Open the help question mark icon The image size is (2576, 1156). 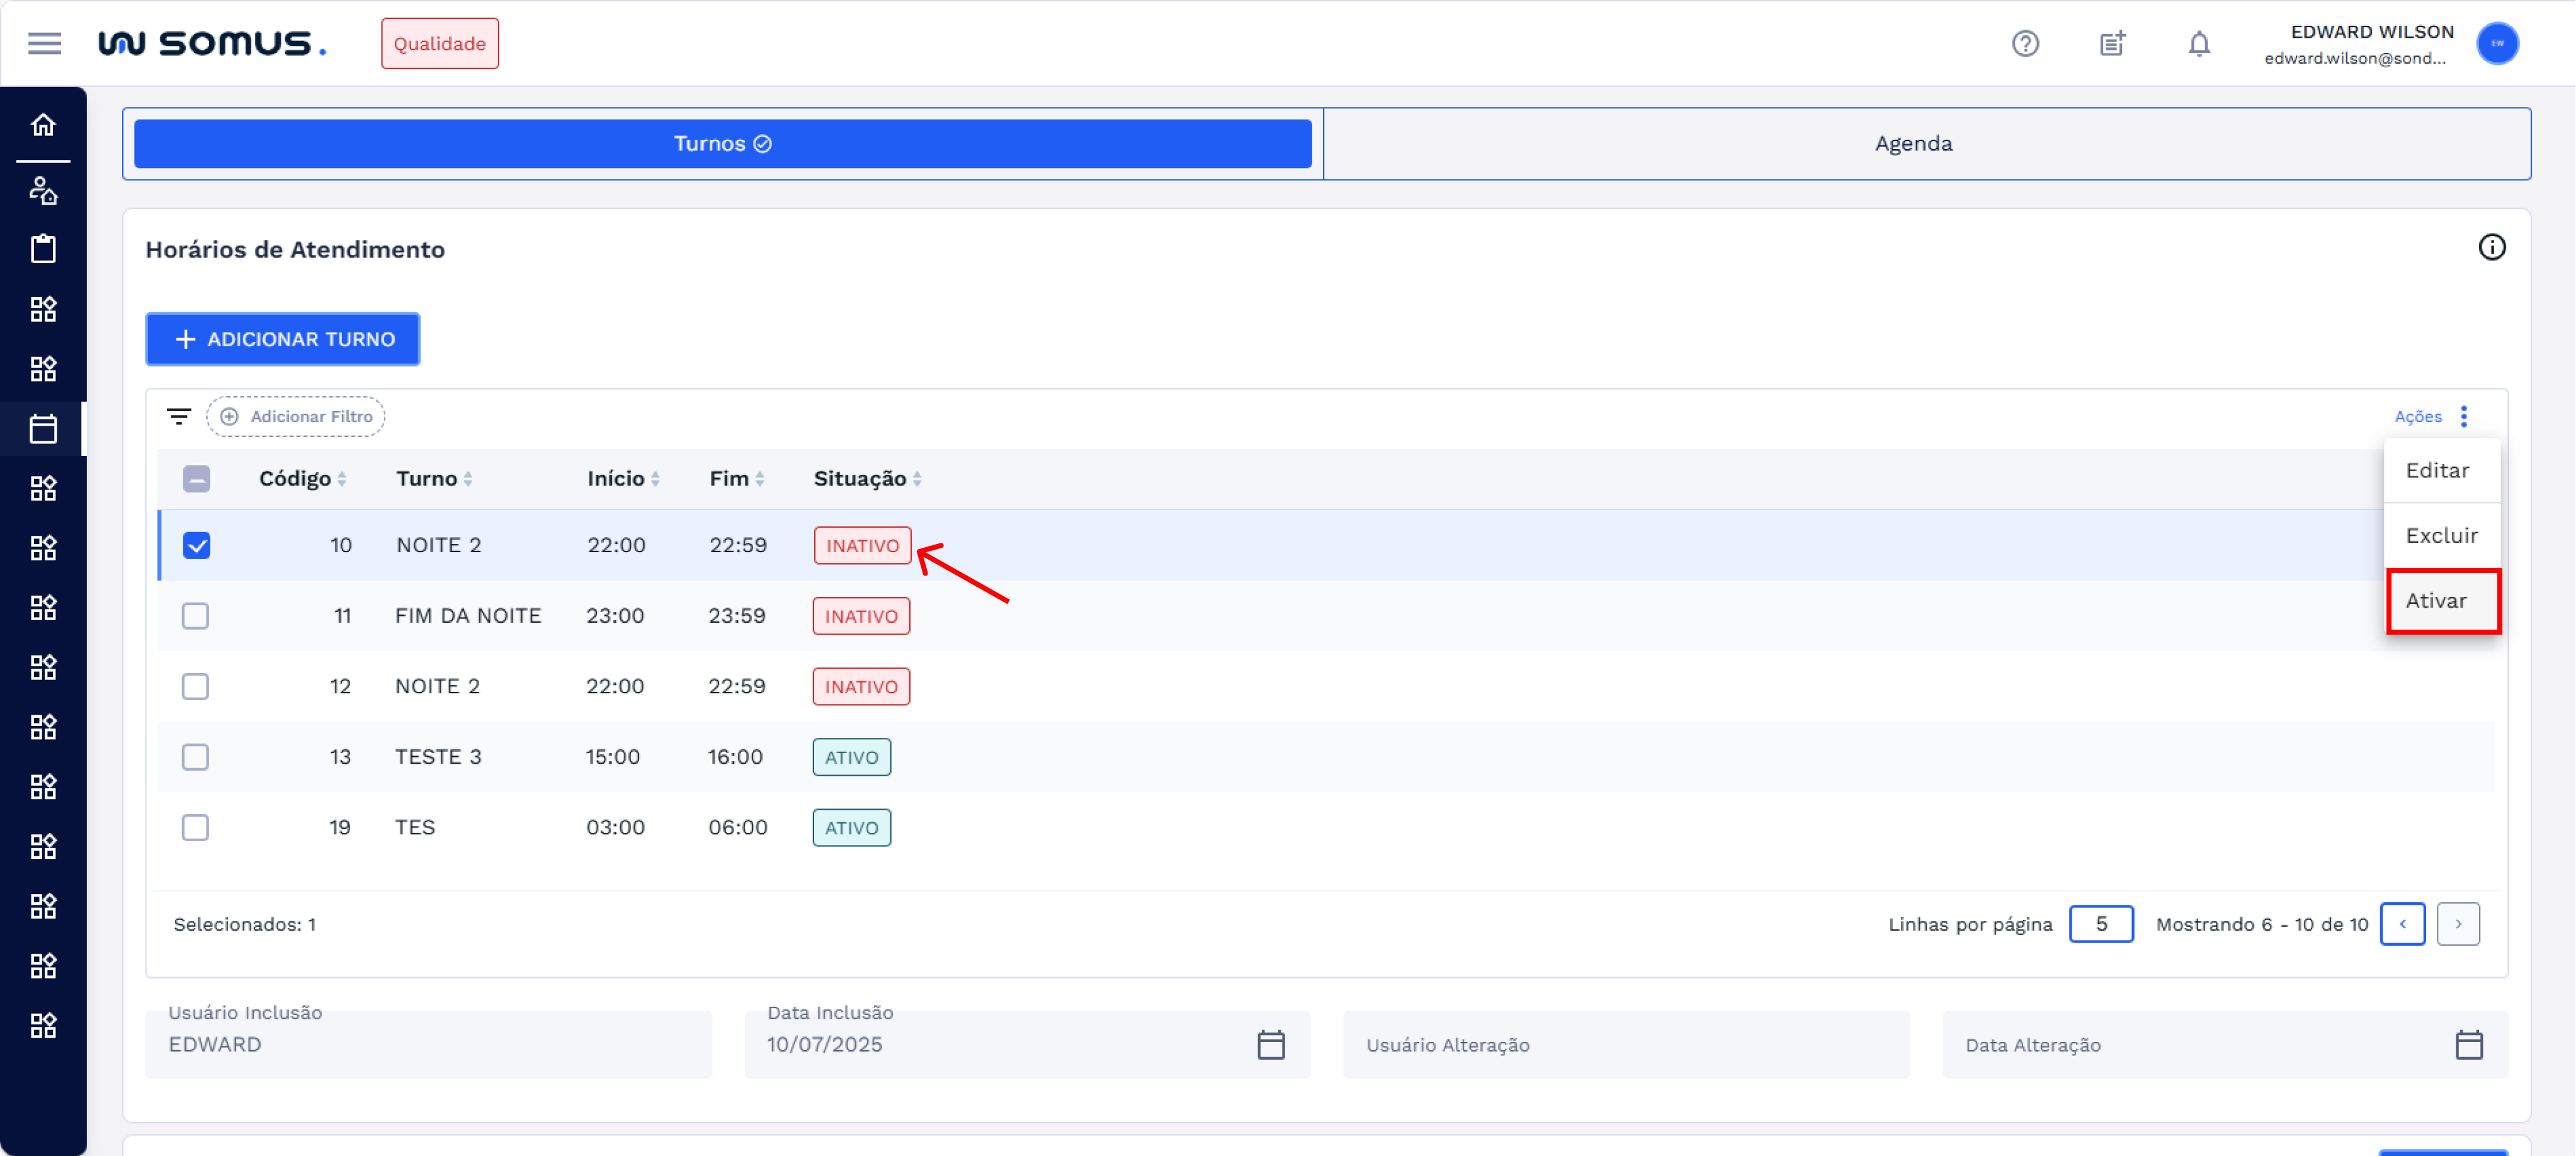point(2025,43)
